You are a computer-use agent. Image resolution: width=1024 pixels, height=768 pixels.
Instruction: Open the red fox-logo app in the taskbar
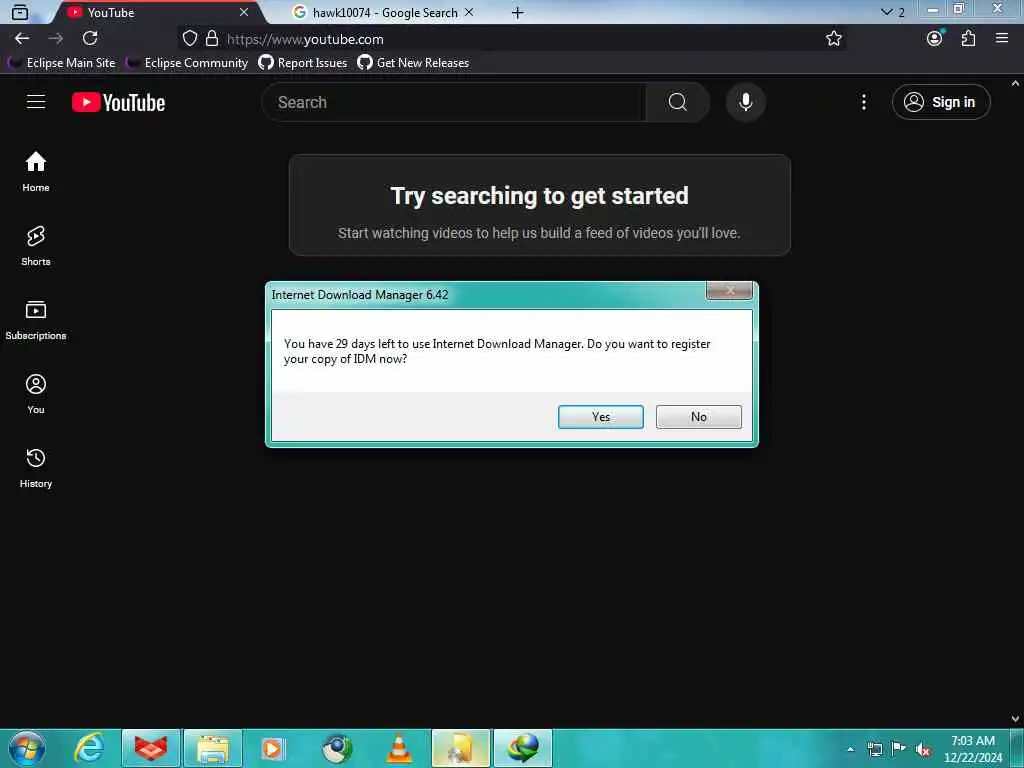tap(151, 748)
